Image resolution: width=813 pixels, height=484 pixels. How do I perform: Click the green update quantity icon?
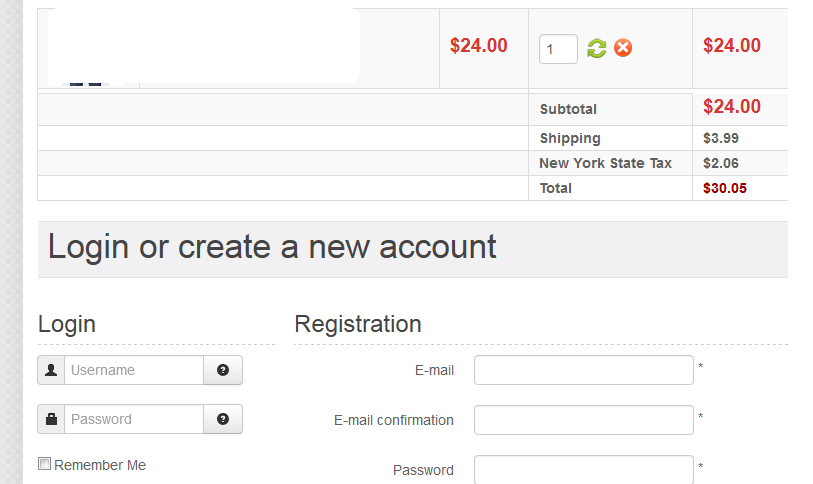point(597,48)
